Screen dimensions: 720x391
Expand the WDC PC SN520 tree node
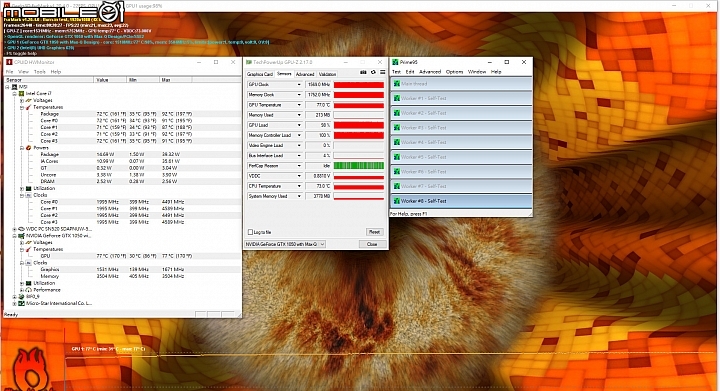point(15,229)
